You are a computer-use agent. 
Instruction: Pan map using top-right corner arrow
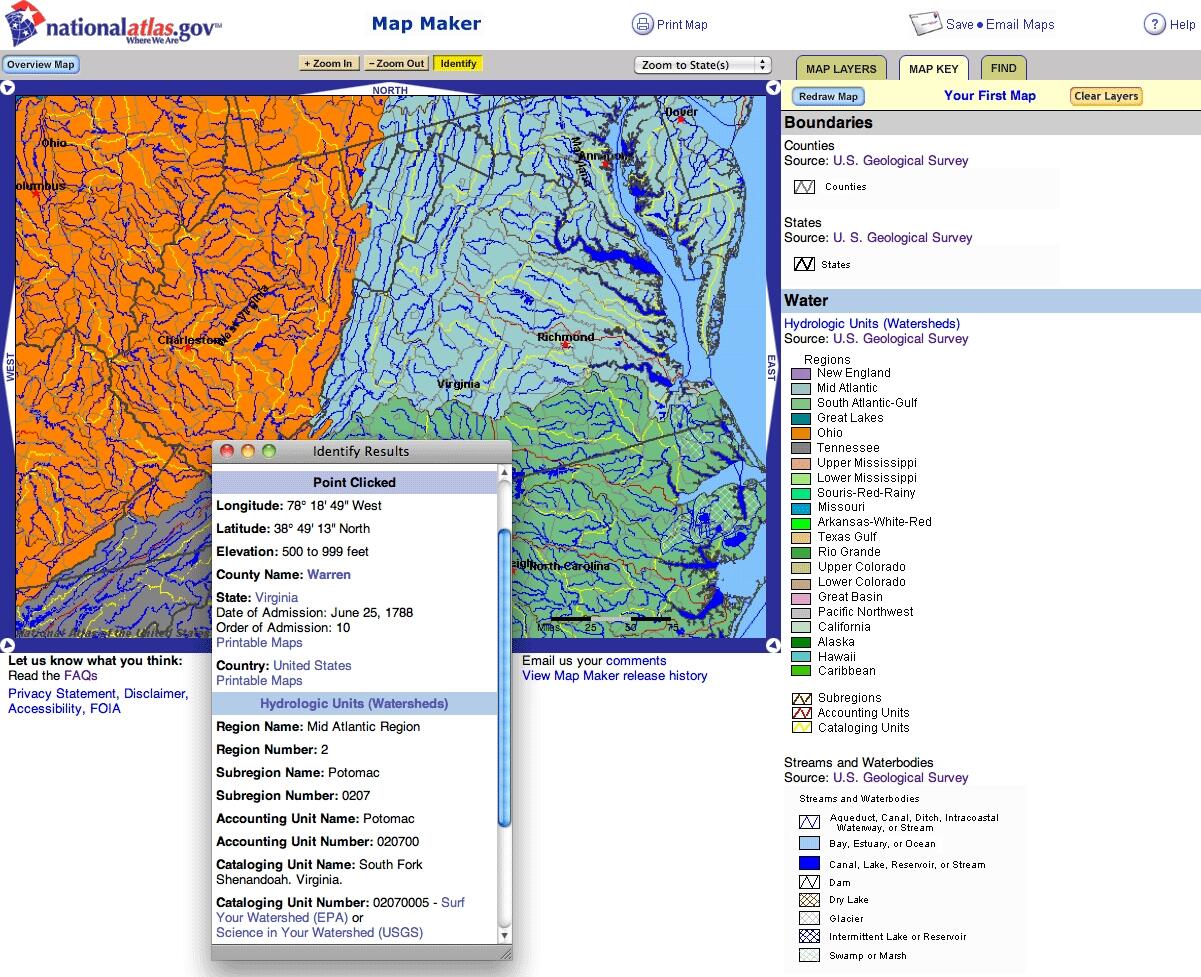[x=773, y=88]
